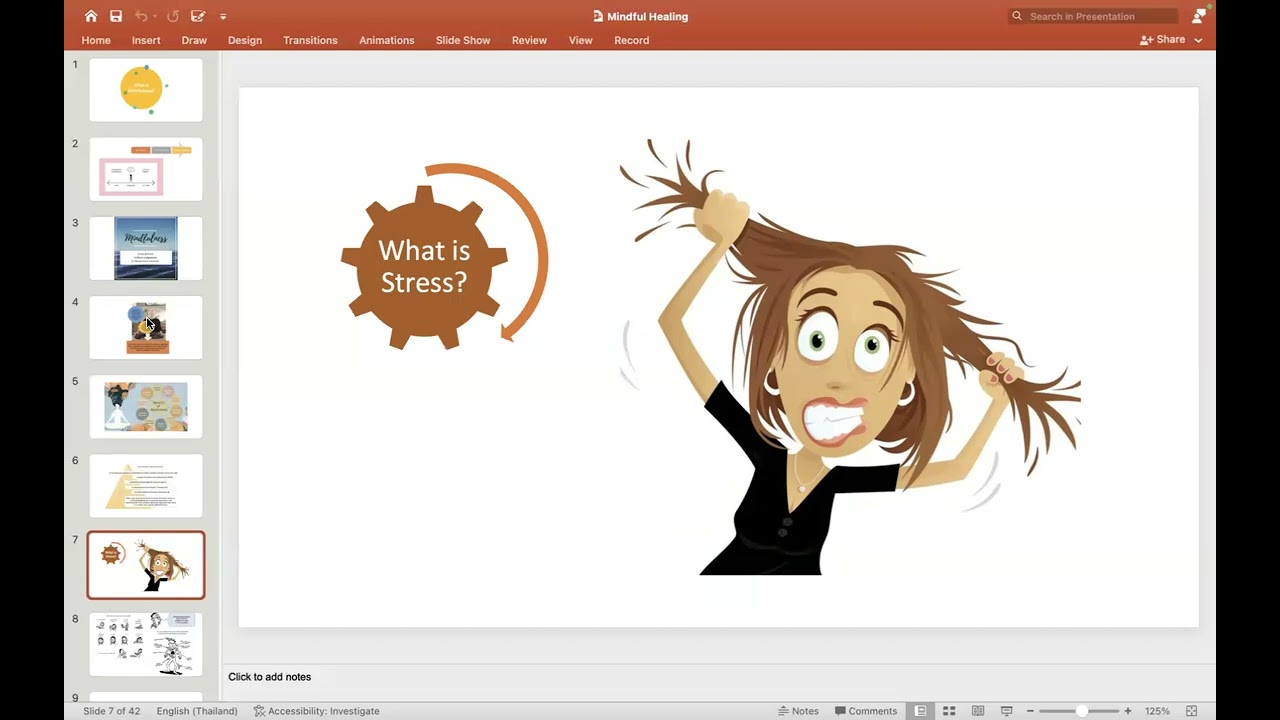Open the Comments pane
Image resolution: width=1280 pixels, height=720 pixels.
[x=866, y=711]
